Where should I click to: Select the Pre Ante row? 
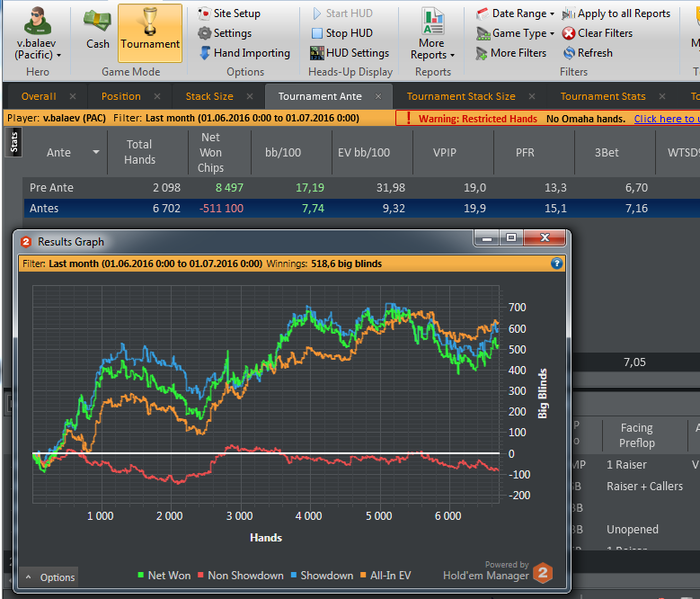(x=362, y=187)
